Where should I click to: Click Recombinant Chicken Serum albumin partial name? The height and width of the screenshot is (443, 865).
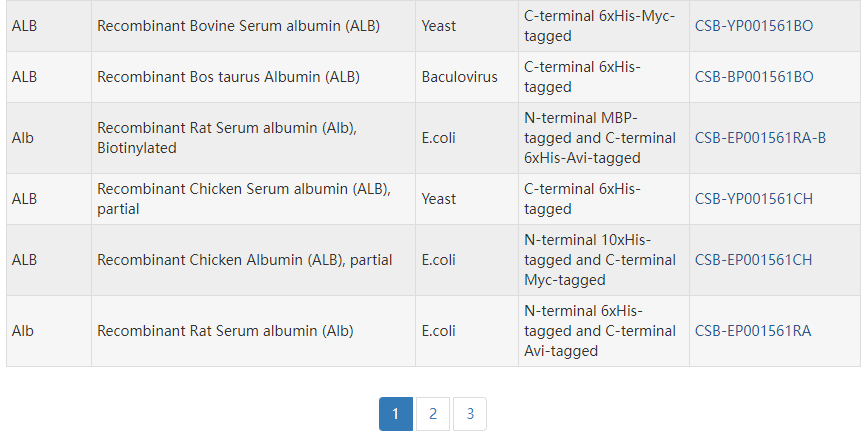coord(244,199)
